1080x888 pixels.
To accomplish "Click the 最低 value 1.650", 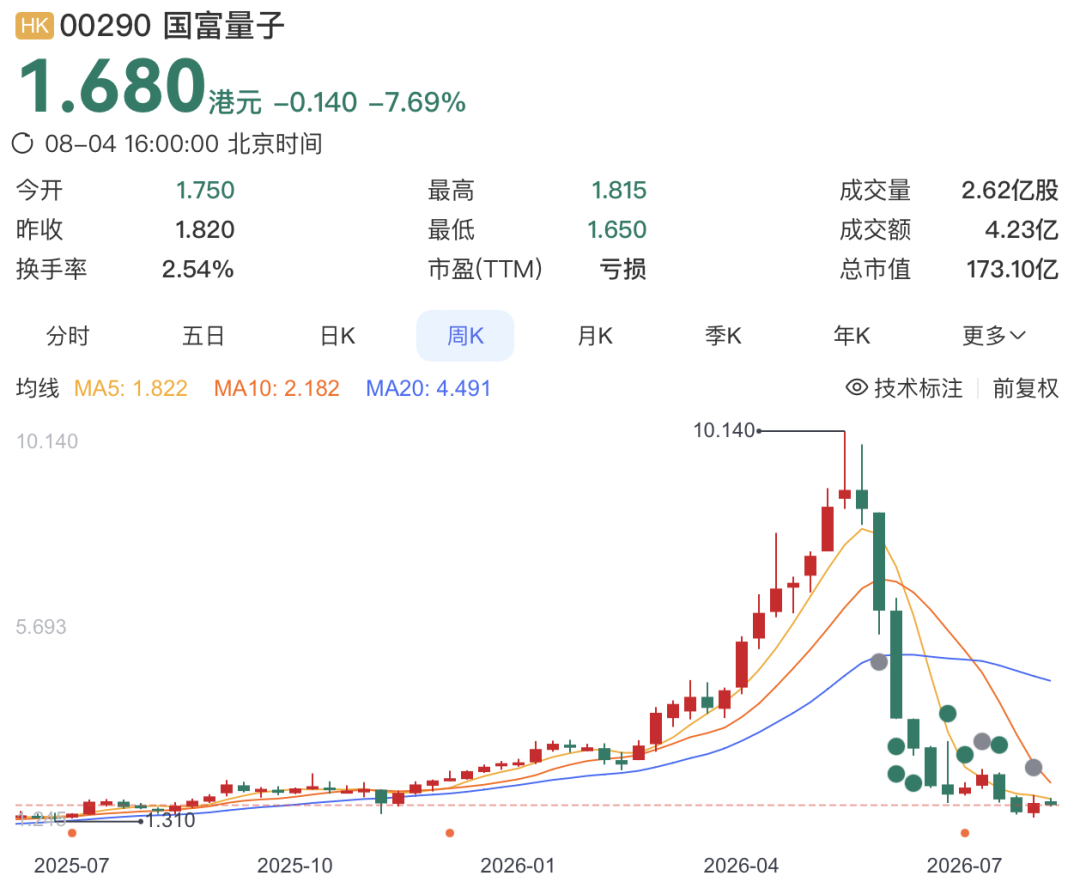I will pyautogui.click(x=617, y=229).
